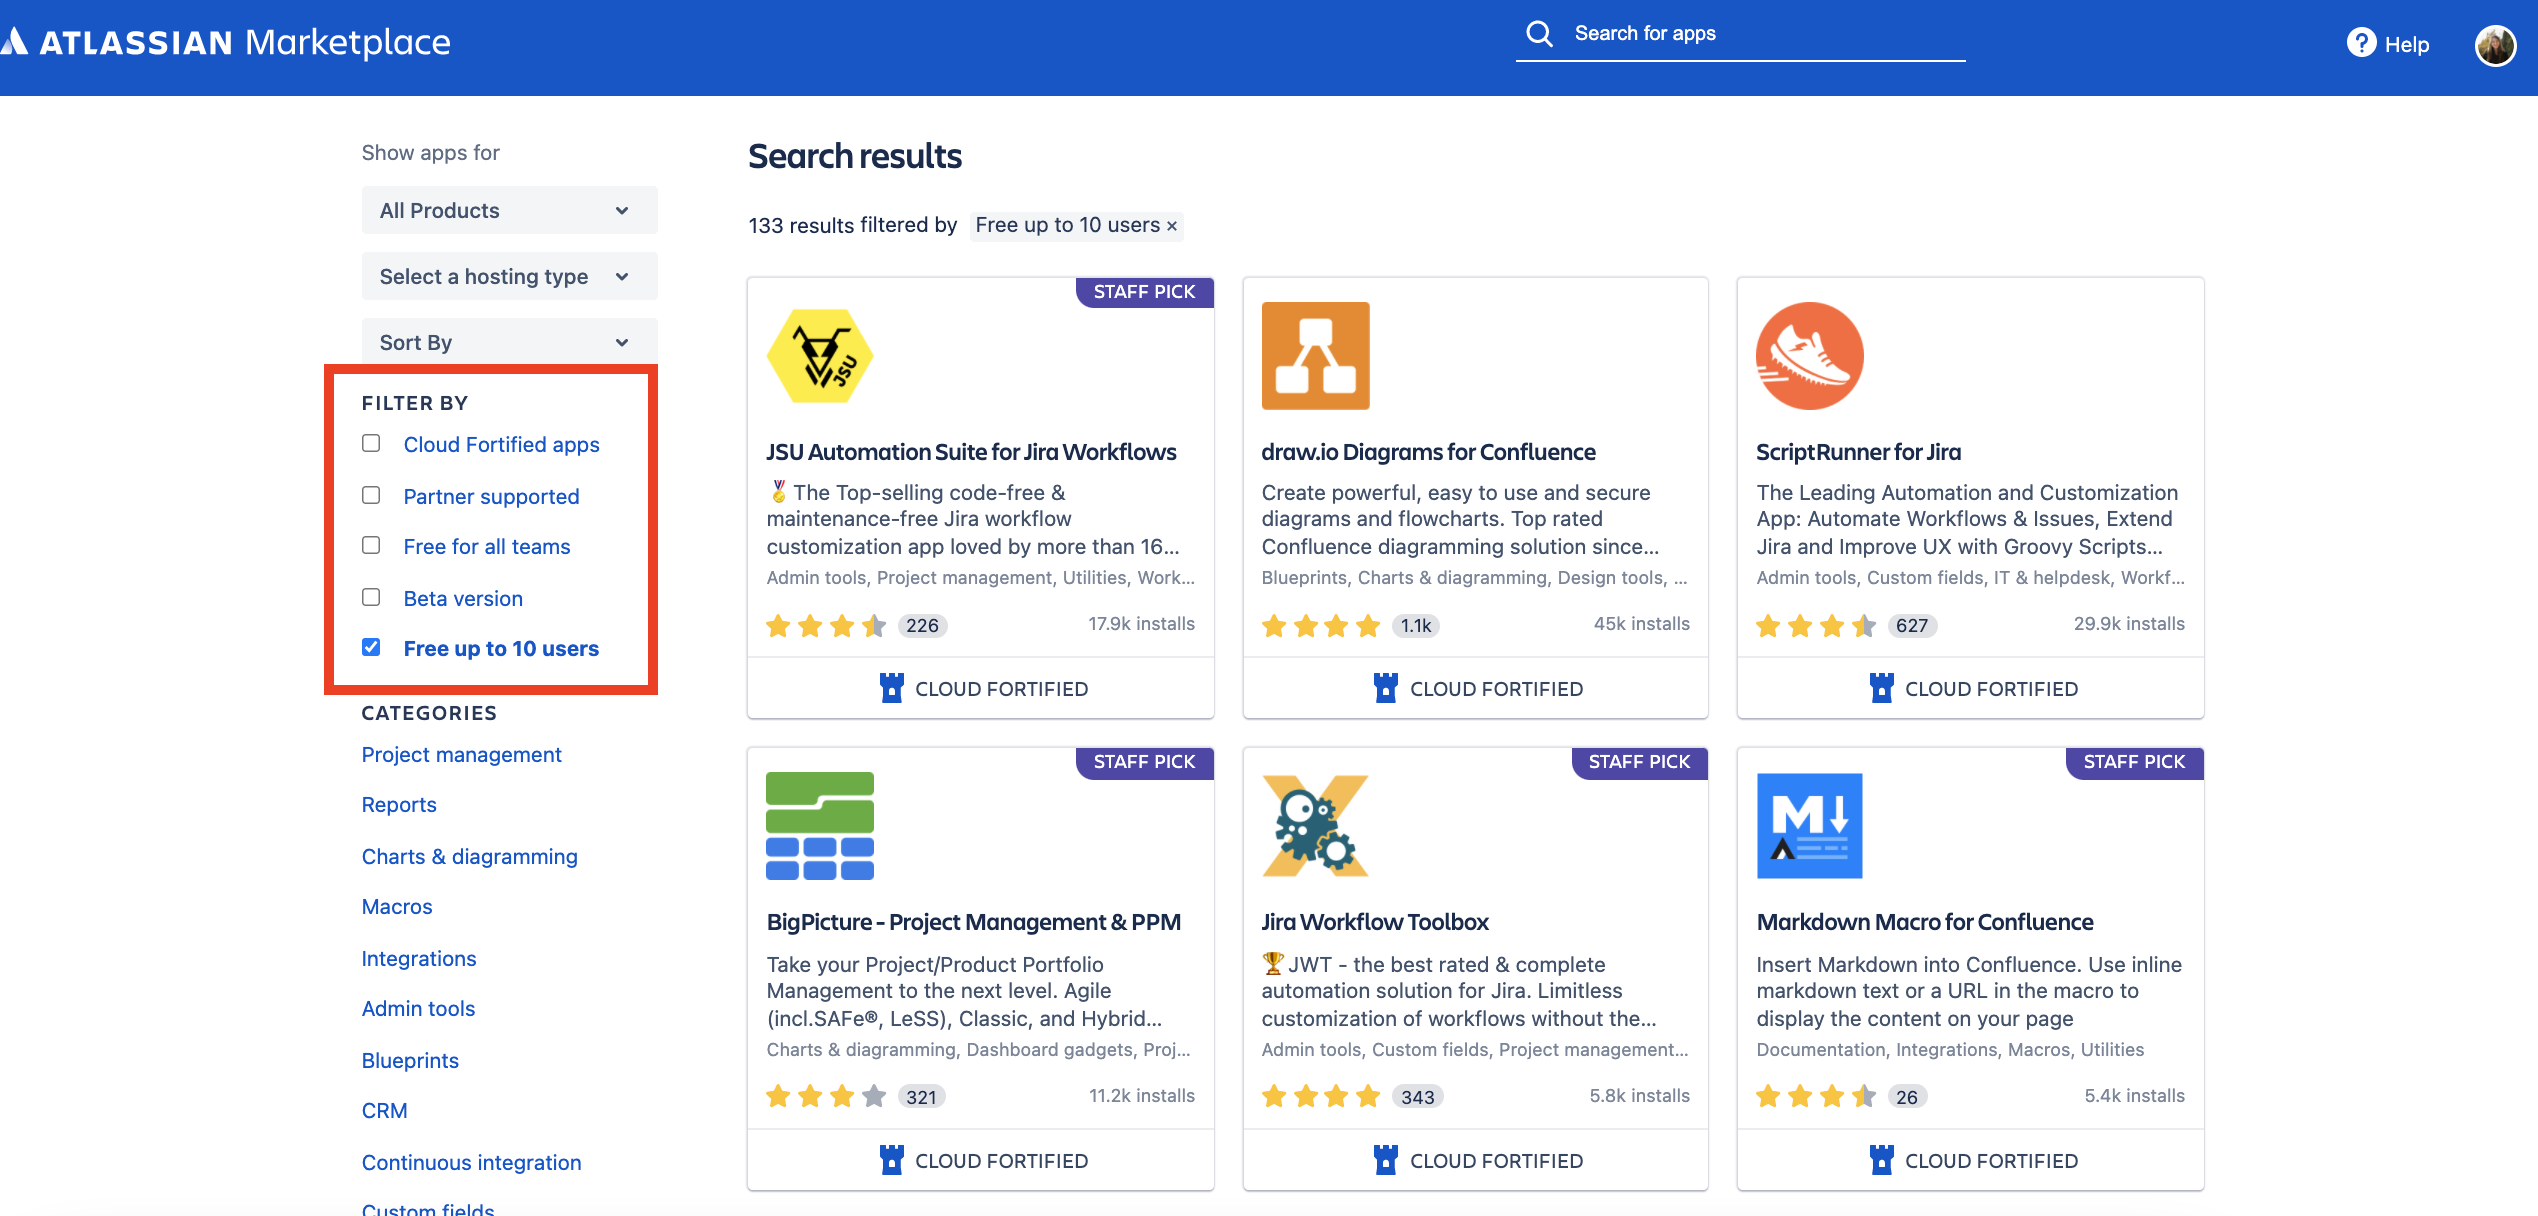The image size is (2538, 1216).
Task: Select the Macros category
Action: coord(397,907)
